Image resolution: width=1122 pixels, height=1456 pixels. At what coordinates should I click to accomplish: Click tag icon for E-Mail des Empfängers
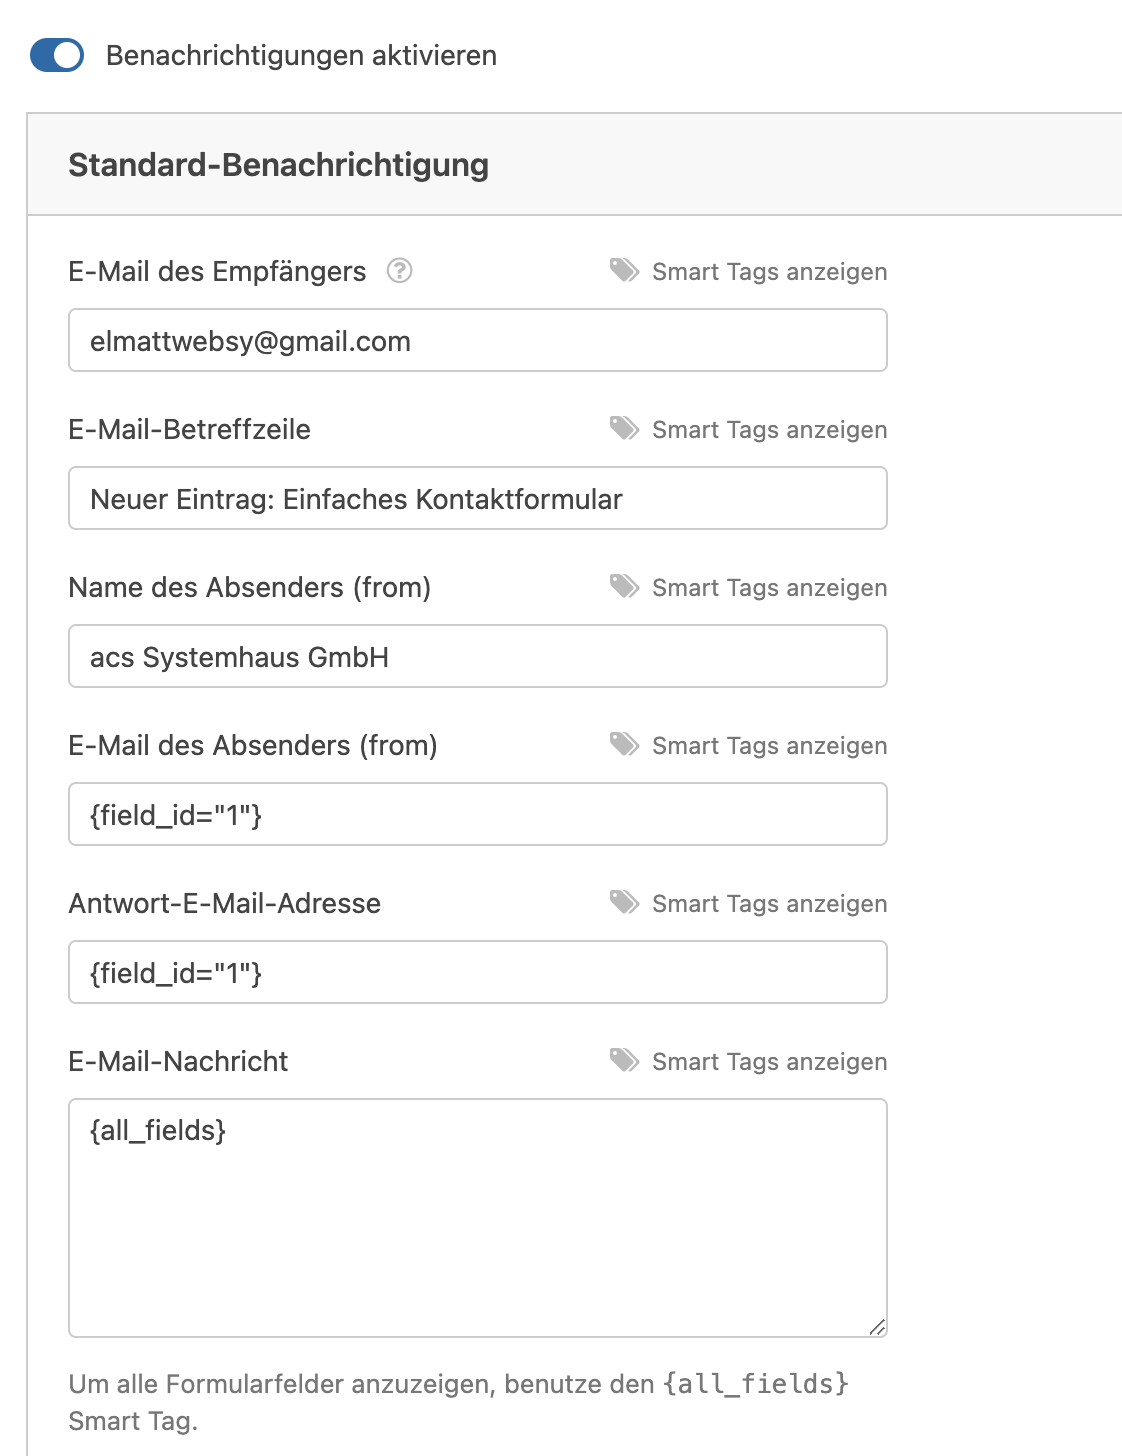click(625, 271)
